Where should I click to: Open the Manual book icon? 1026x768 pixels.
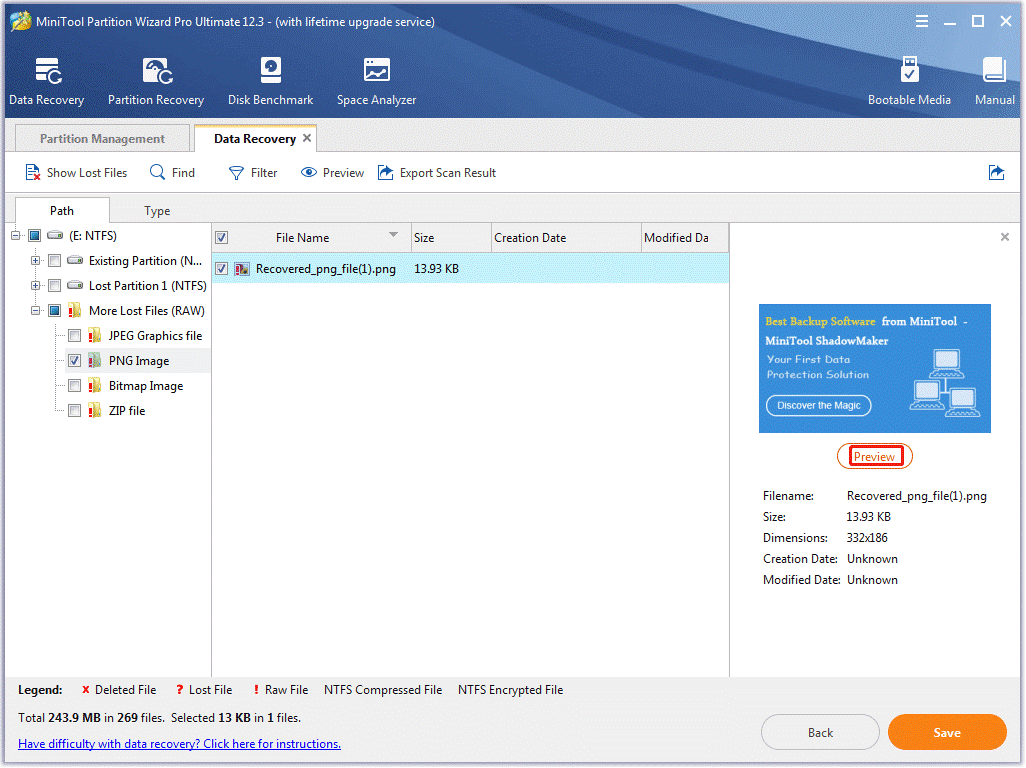994,72
